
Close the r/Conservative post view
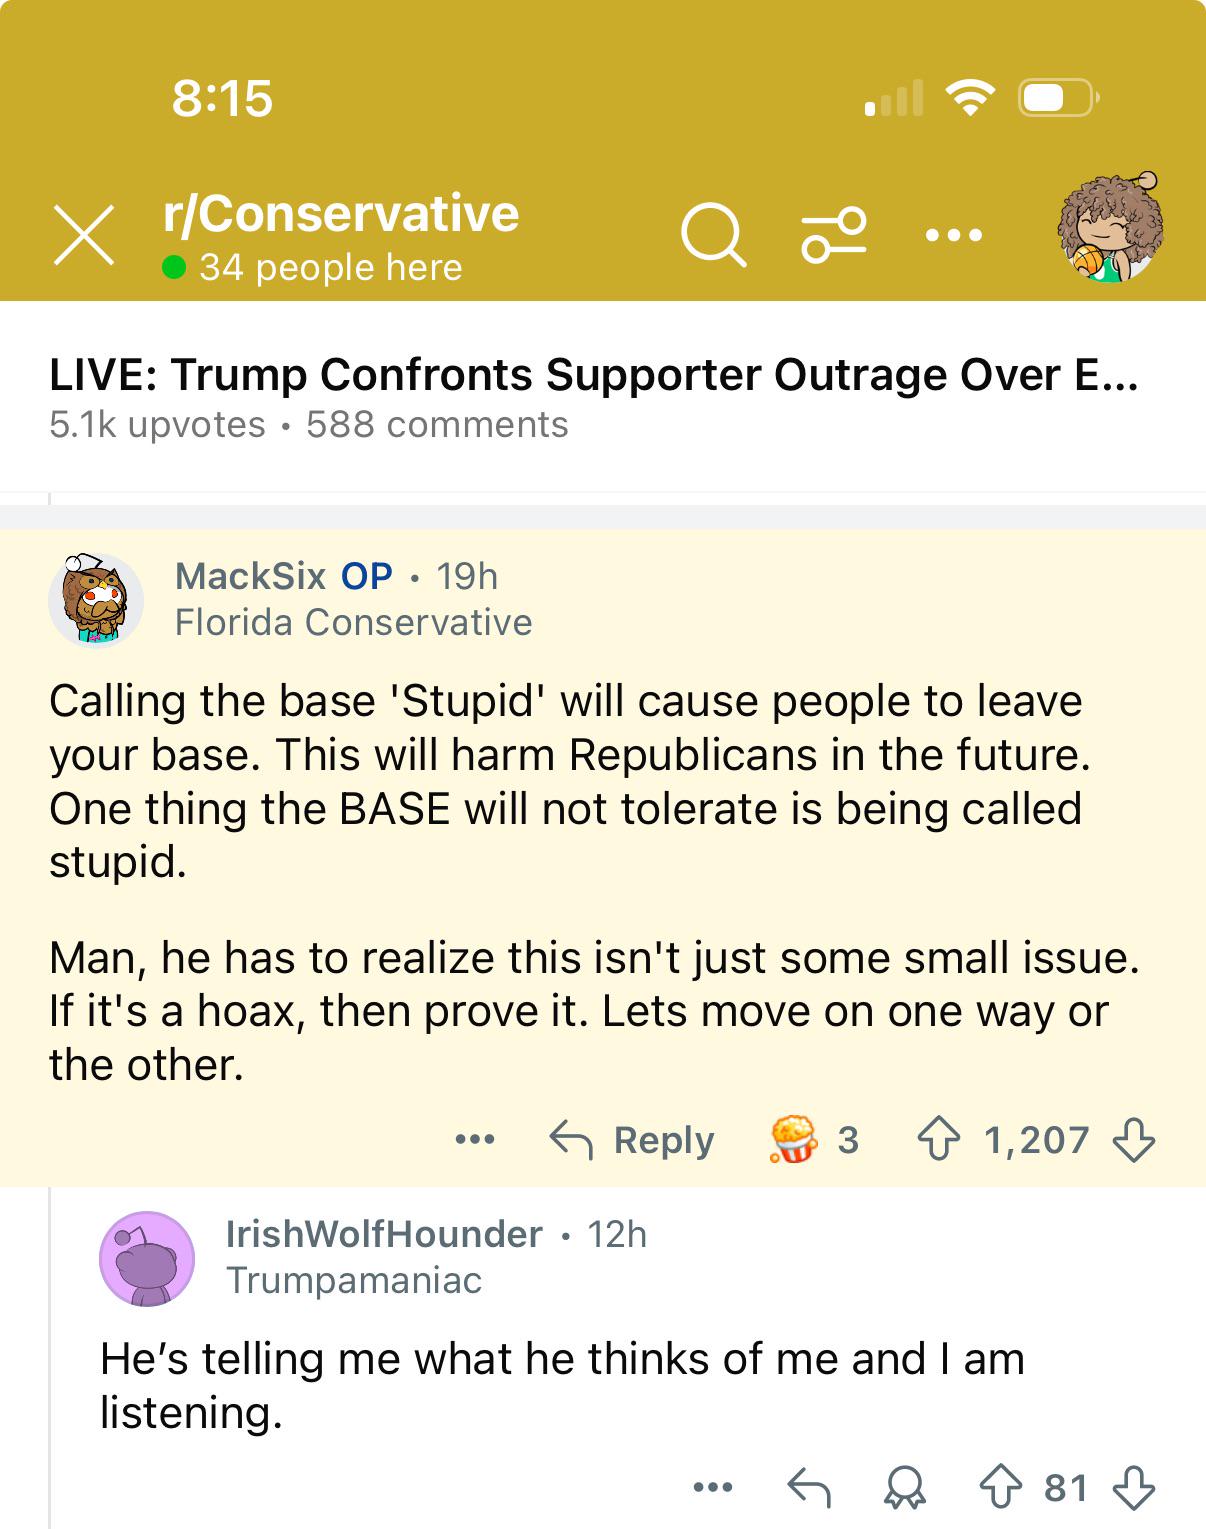[x=84, y=236]
